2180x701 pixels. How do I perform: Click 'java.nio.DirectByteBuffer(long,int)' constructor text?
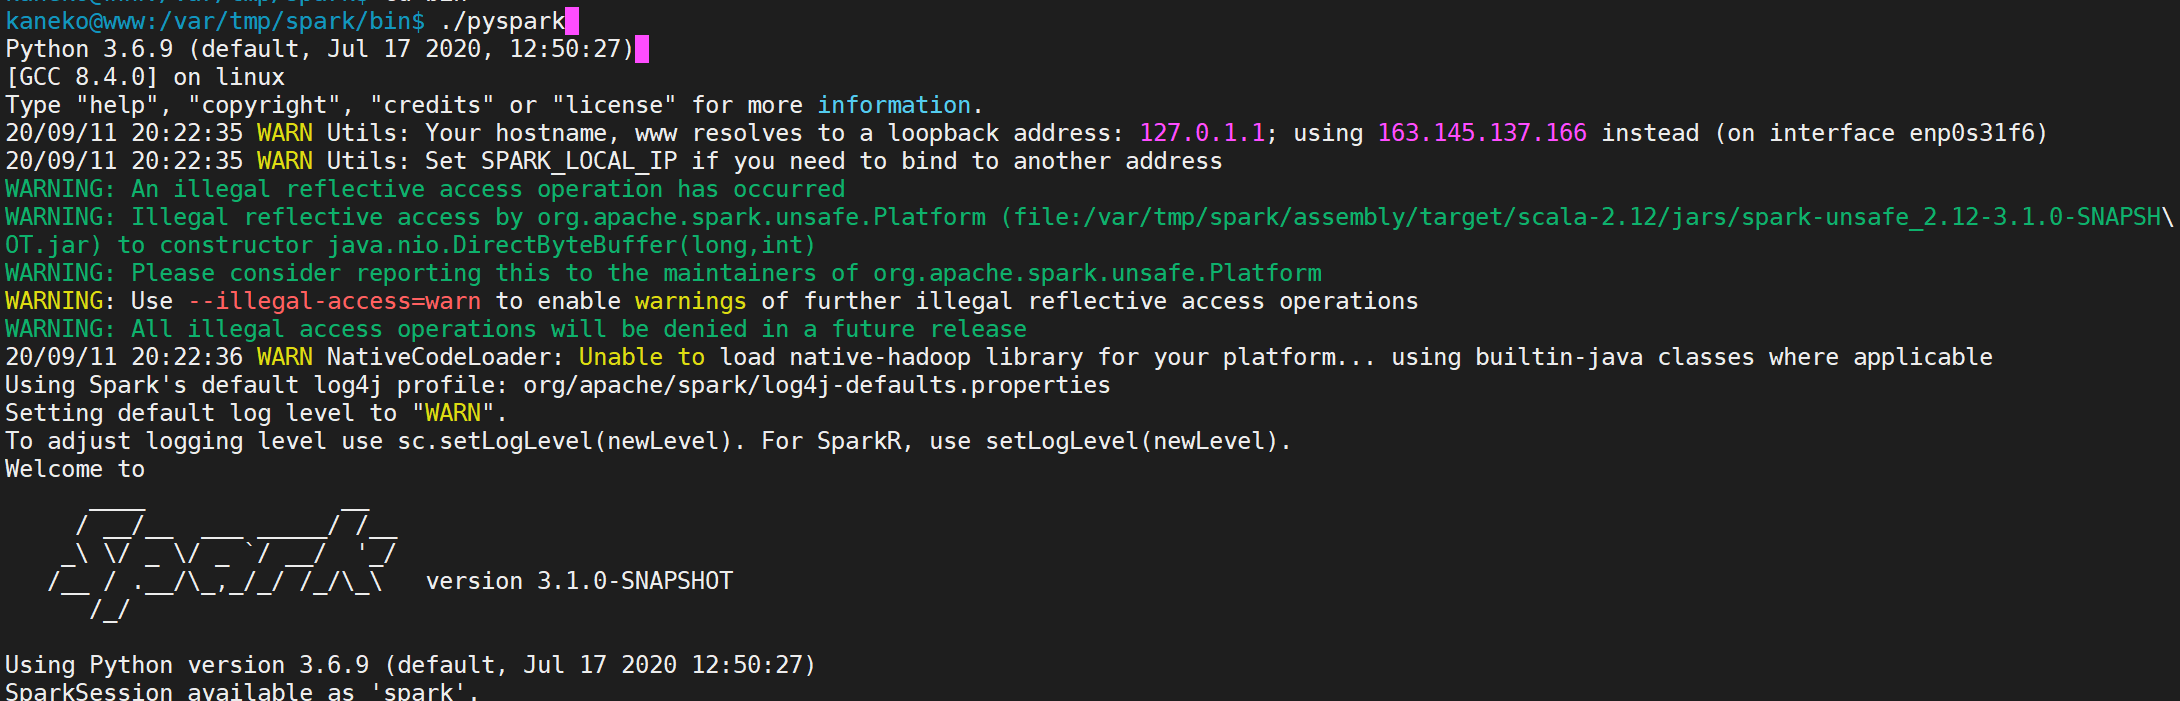572,245
